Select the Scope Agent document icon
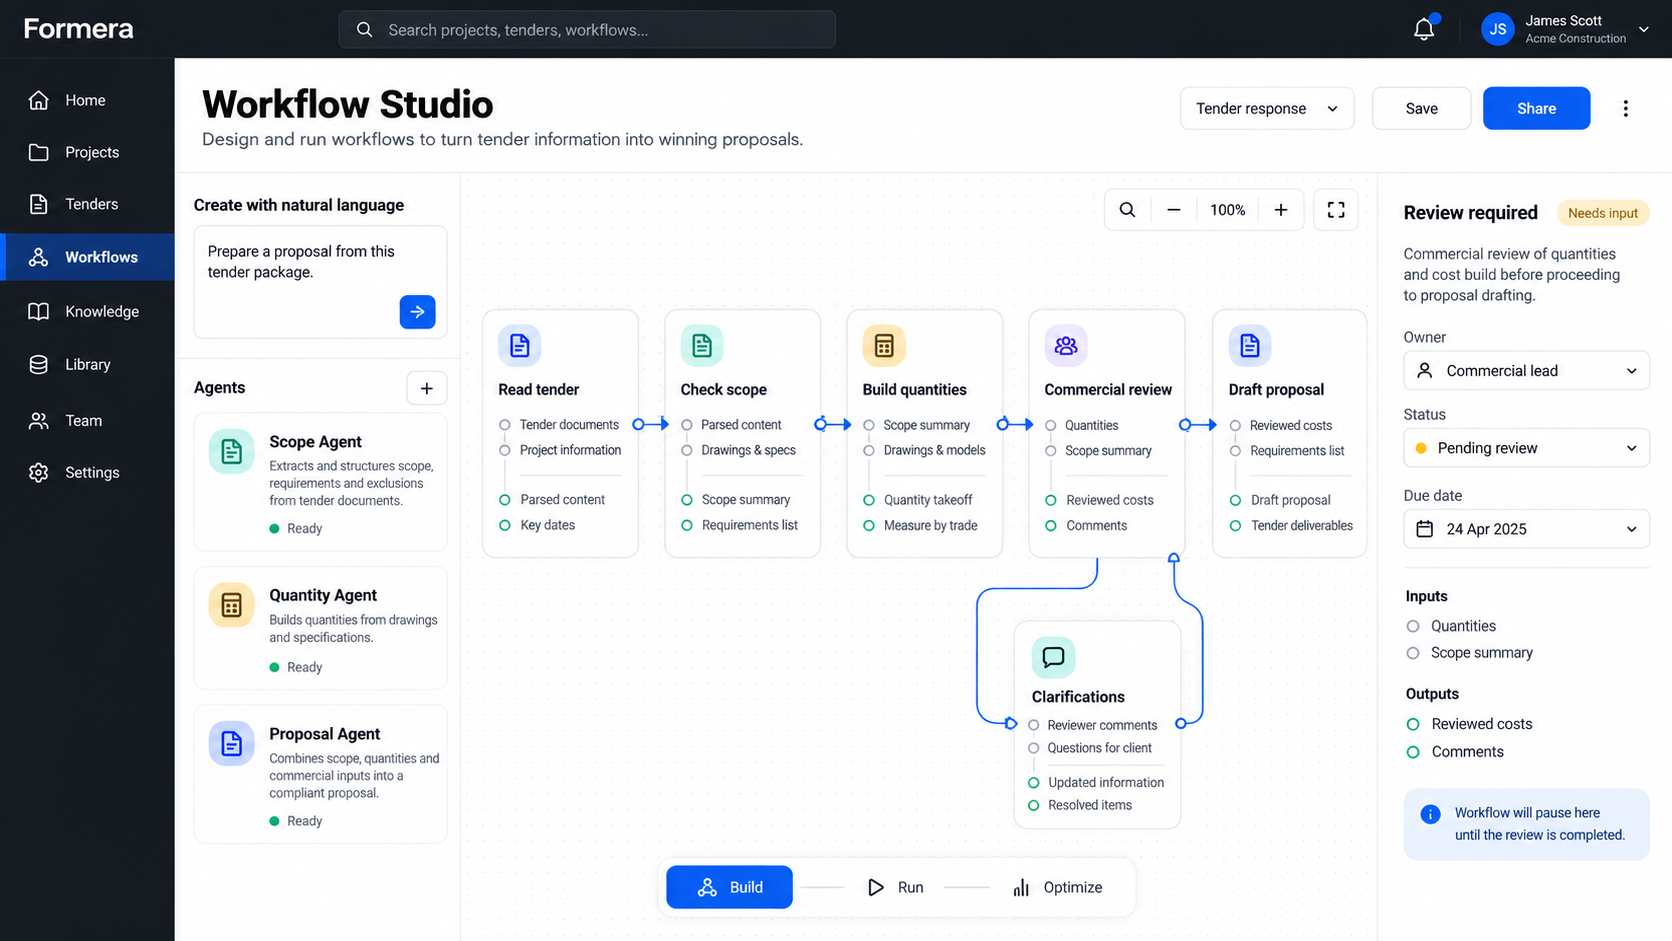Image resolution: width=1672 pixels, height=941 pixels. point(231,451)
